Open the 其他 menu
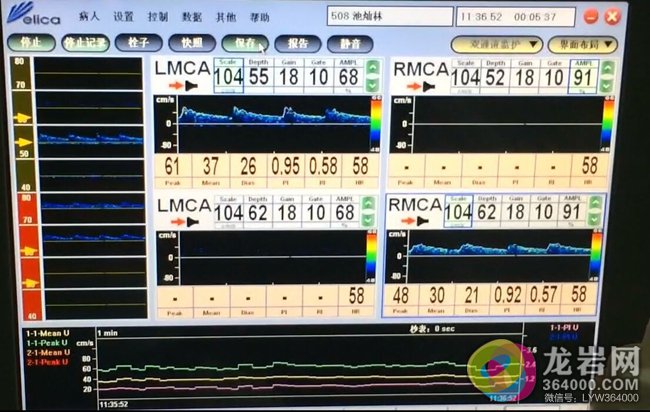The height and width of the screenshot is (412, 650). 226,17
